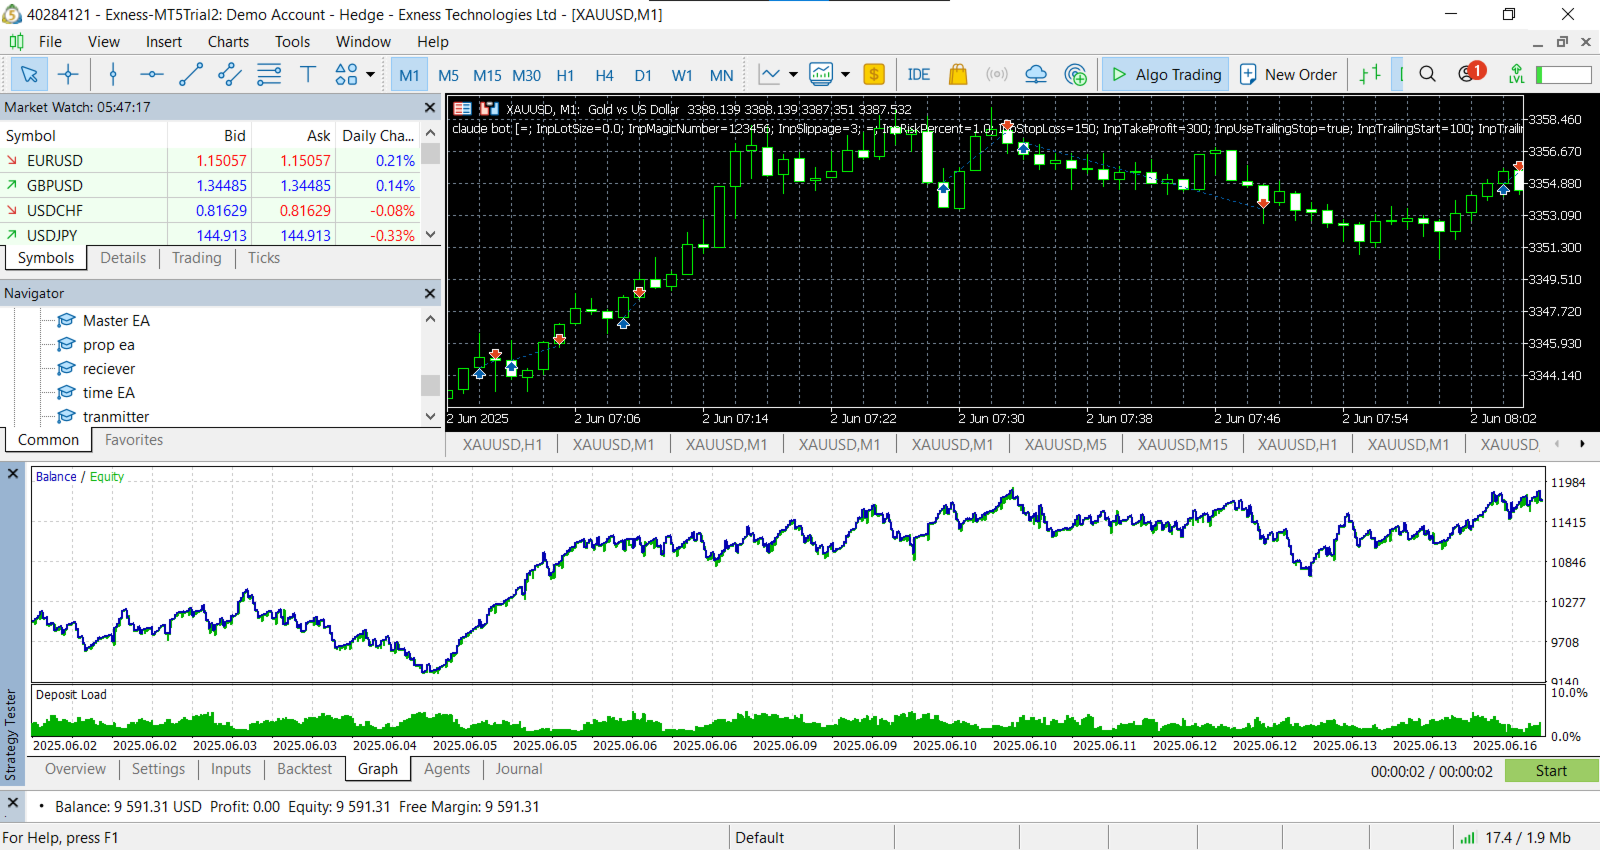Open the shapes objects dropdown arrow
Image resolution: width=1600 pixels, height=850 pixels.
click(371, 74)
